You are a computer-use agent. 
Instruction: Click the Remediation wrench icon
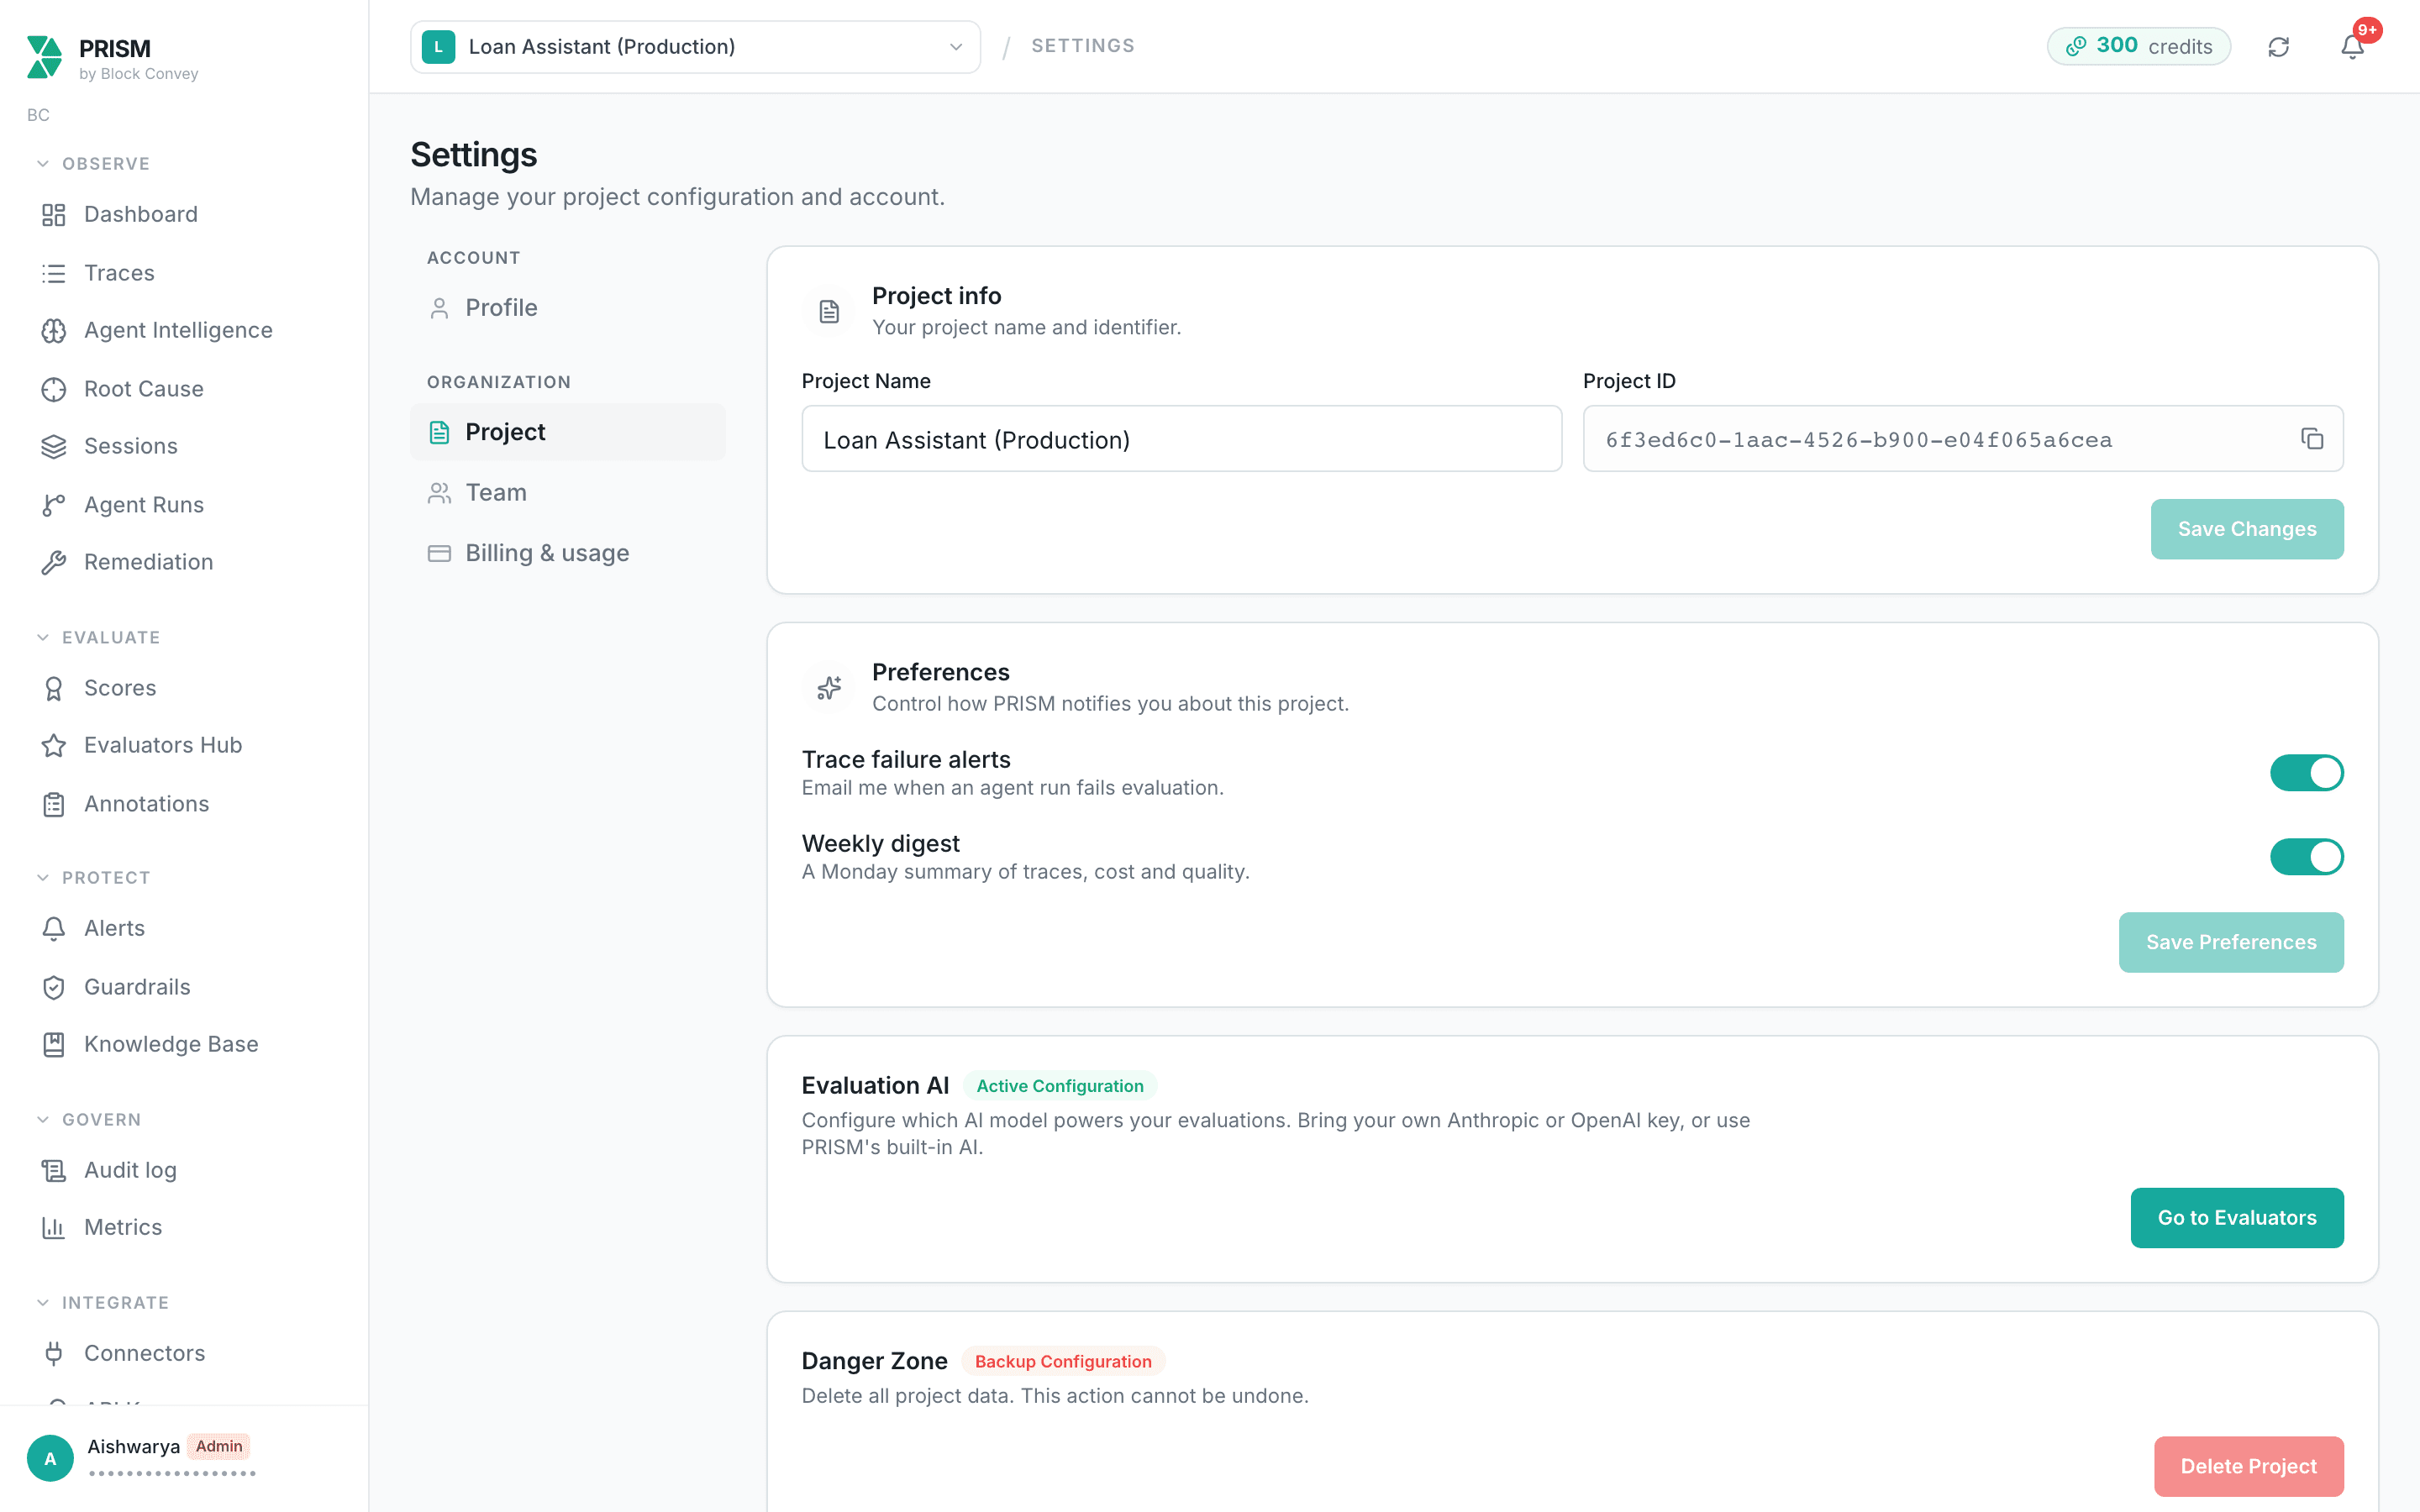pyautogui.click(x=54, y=563)
